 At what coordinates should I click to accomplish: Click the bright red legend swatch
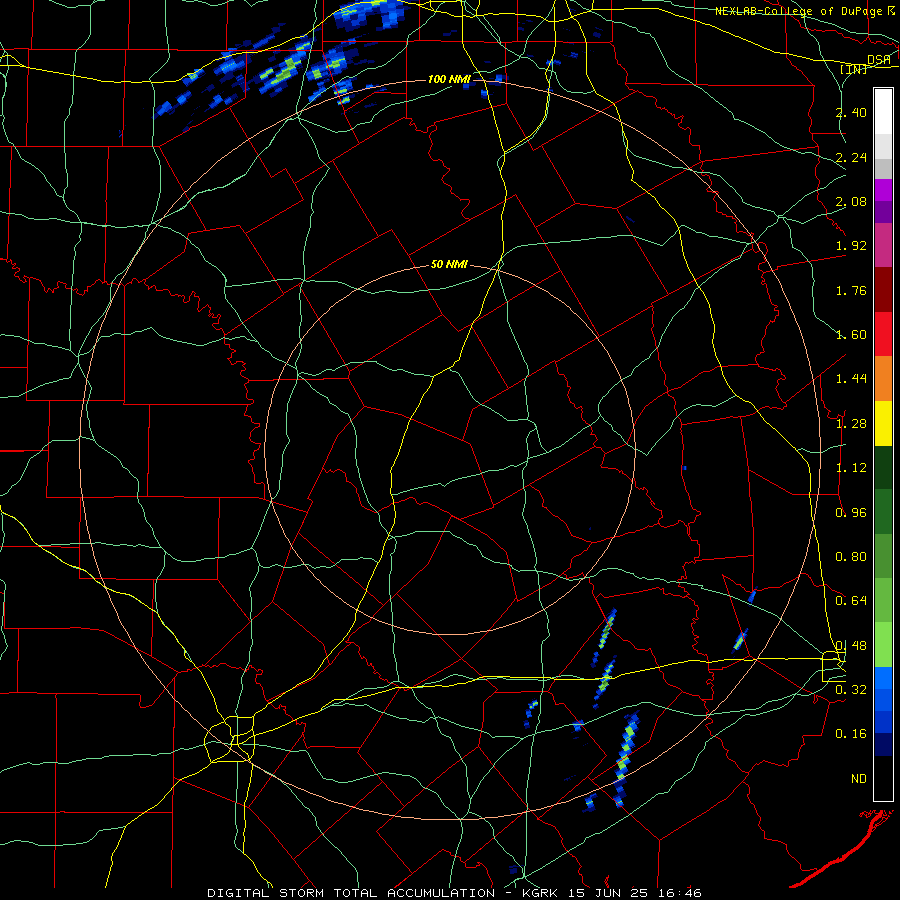tap(883, 333)
